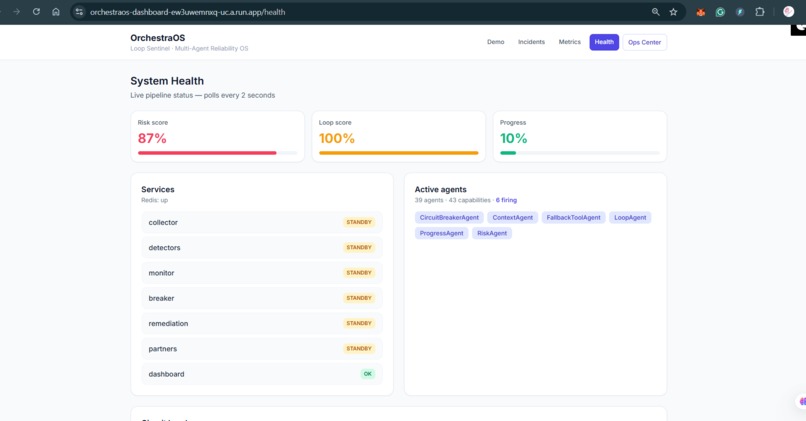Viewport: 806px width, 421px height.
Task: Click the LoopAgent chip
Action: click(x=630, y=217)
